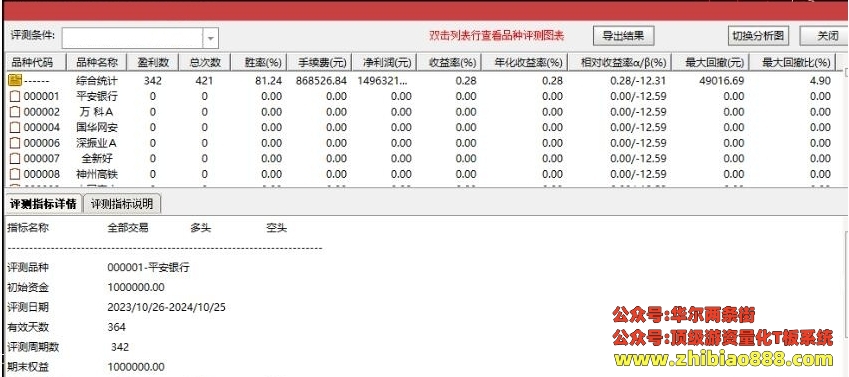Screen dimensions: 849x377
Task: Click the fee value 868526.84
Action: point(322,81)
